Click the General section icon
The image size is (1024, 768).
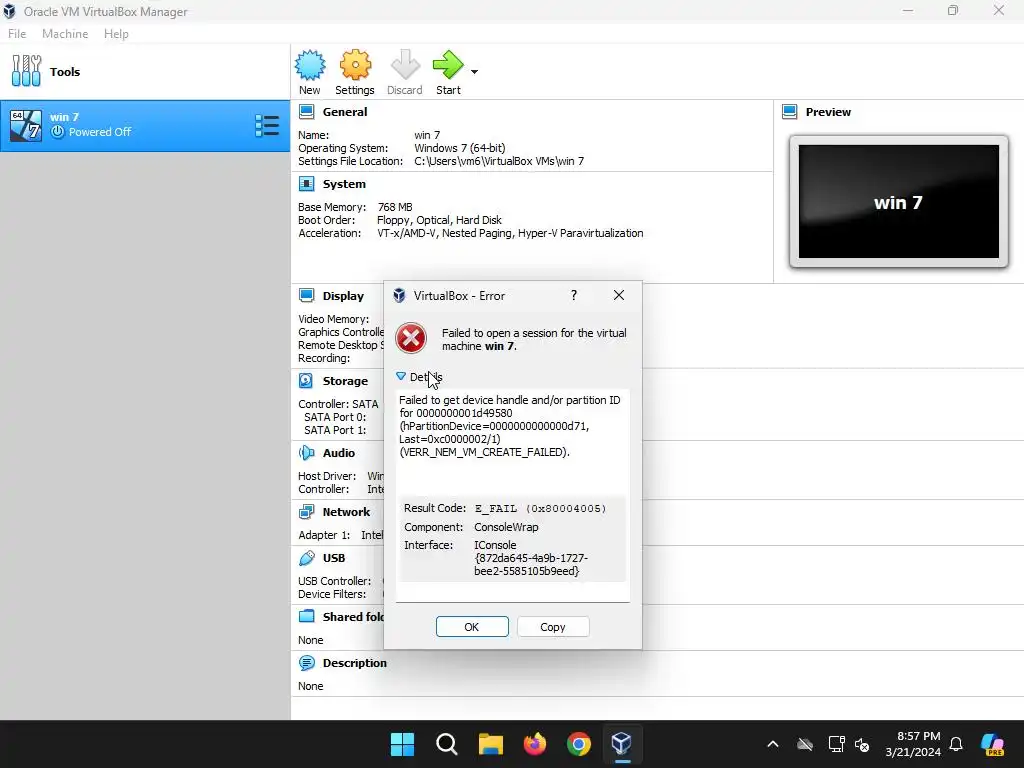pos(306,112)
